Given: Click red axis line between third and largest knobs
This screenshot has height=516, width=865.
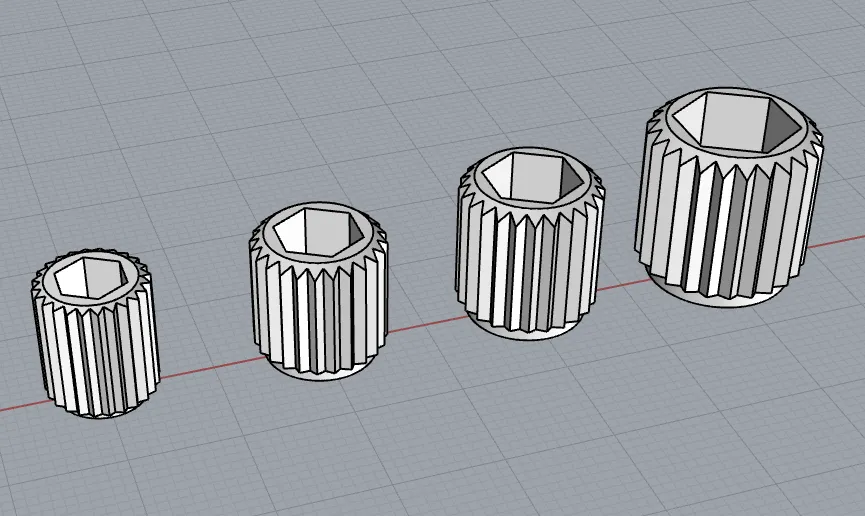Looking at the screenshot, I should click(621, 285).
